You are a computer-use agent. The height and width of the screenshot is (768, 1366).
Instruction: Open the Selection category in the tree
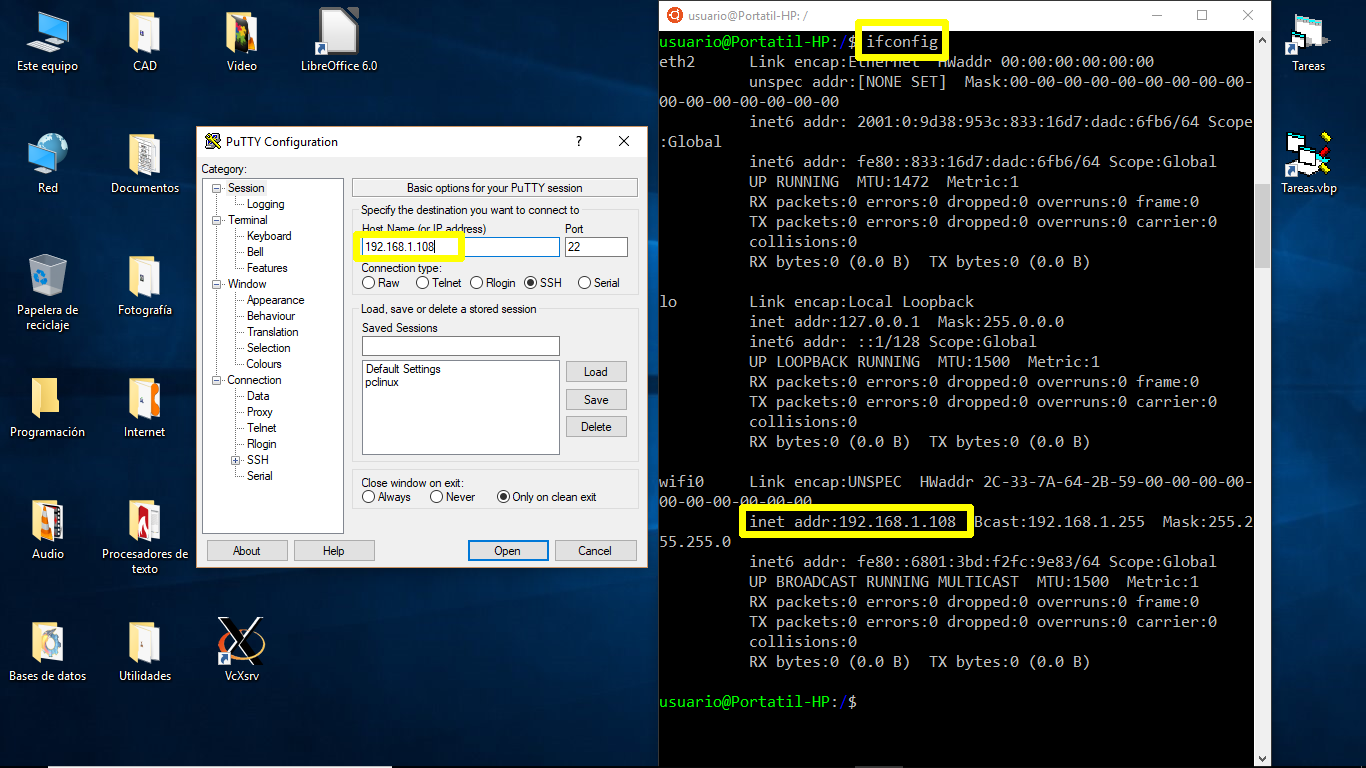tap(269, 348)
